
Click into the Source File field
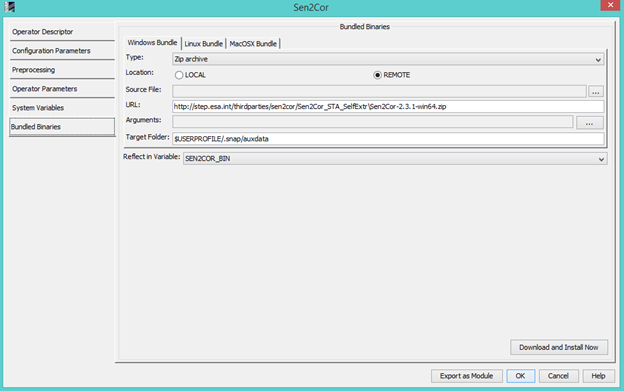(x=379, y=91)
